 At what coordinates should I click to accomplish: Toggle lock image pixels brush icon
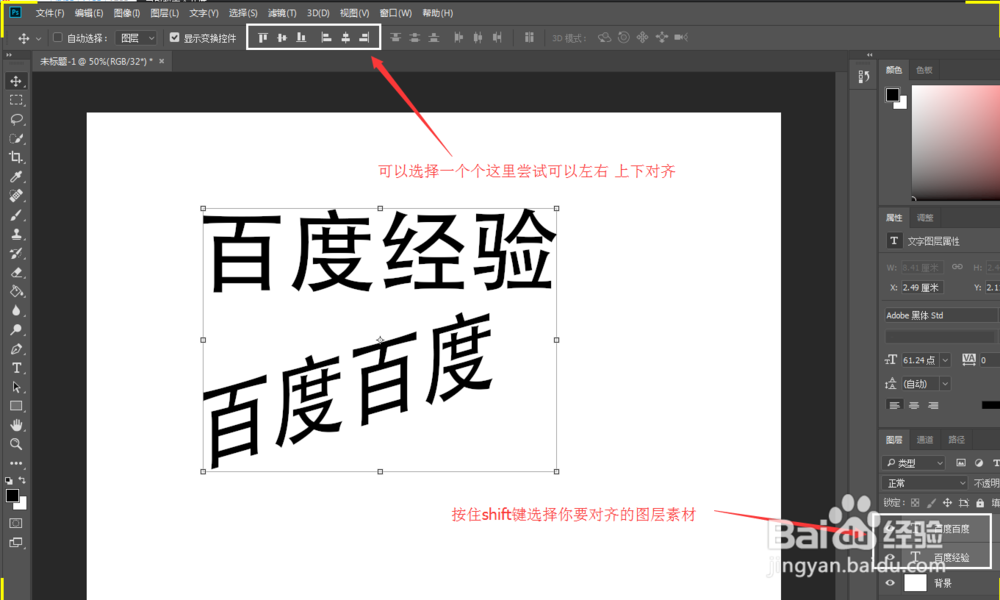coord(932,503)
